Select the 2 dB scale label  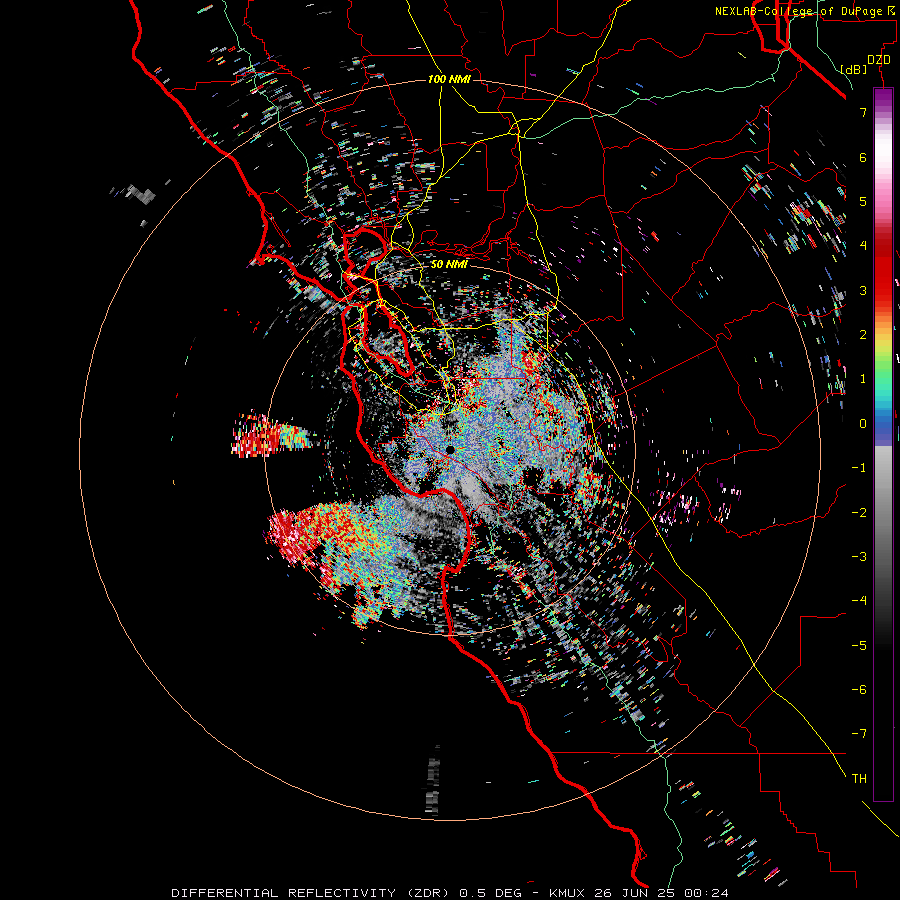(863, 335)
